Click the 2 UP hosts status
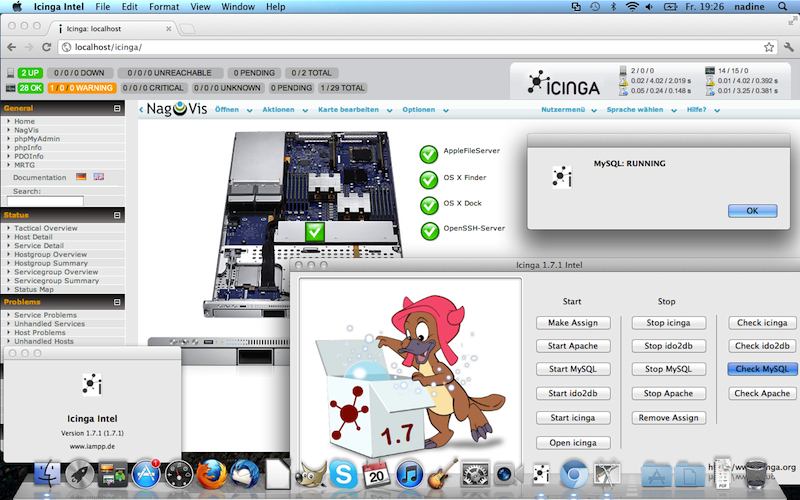This screenshot has height=500, width=800. [30, 73]
